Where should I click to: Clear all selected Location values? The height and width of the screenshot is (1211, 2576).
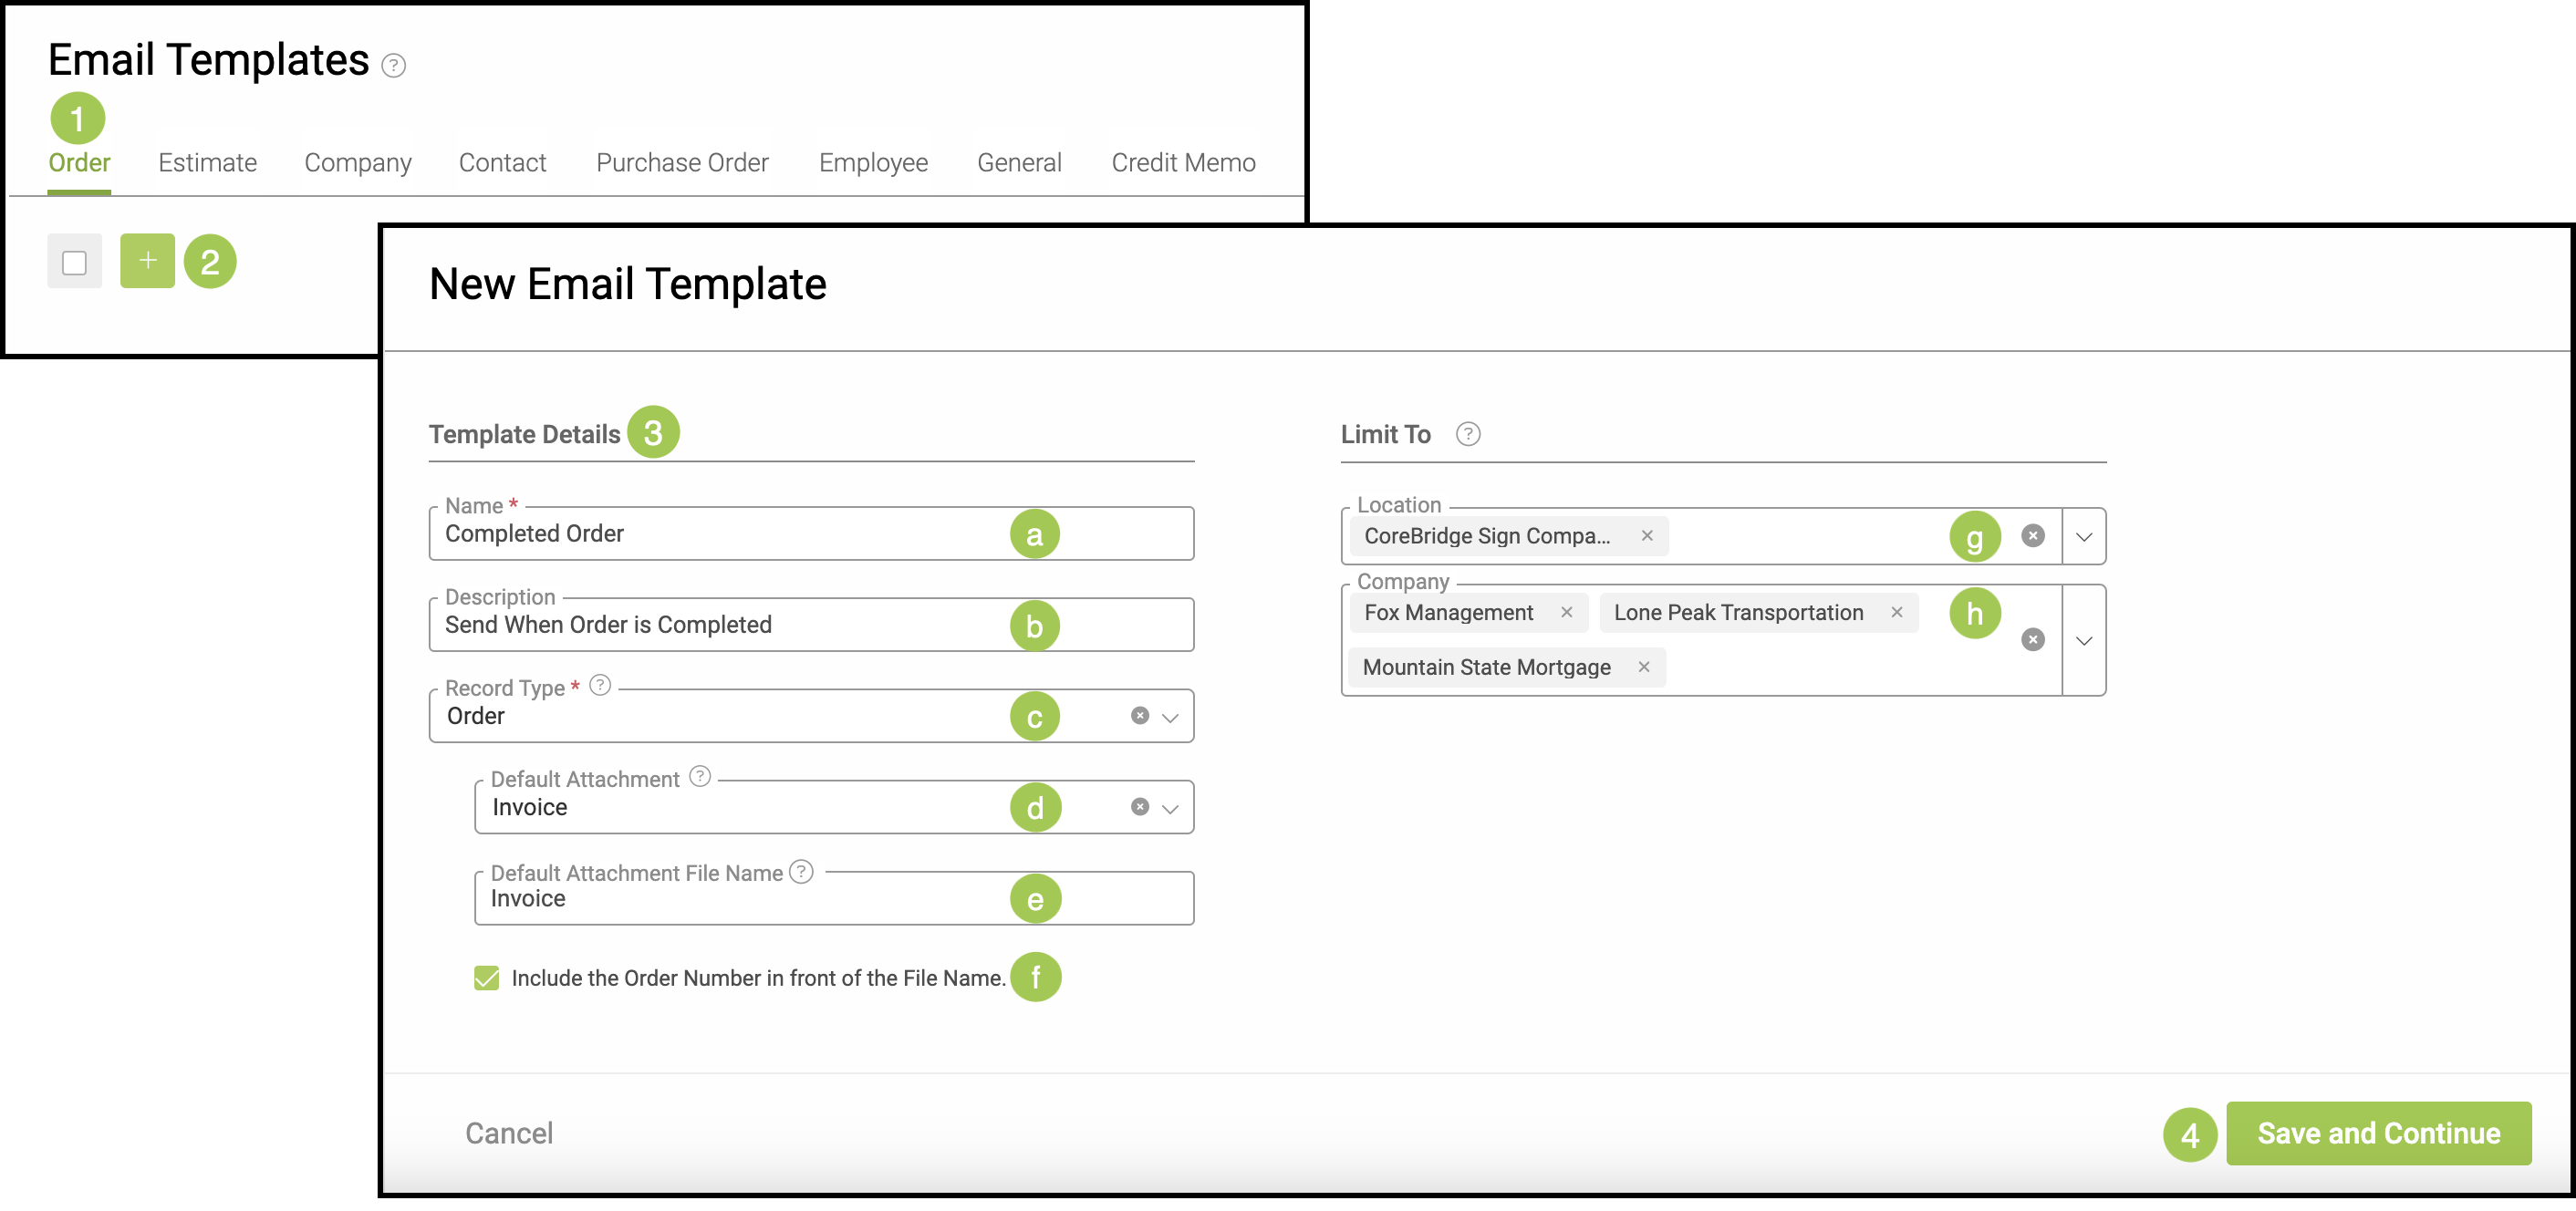click(x=2032, y=536)
